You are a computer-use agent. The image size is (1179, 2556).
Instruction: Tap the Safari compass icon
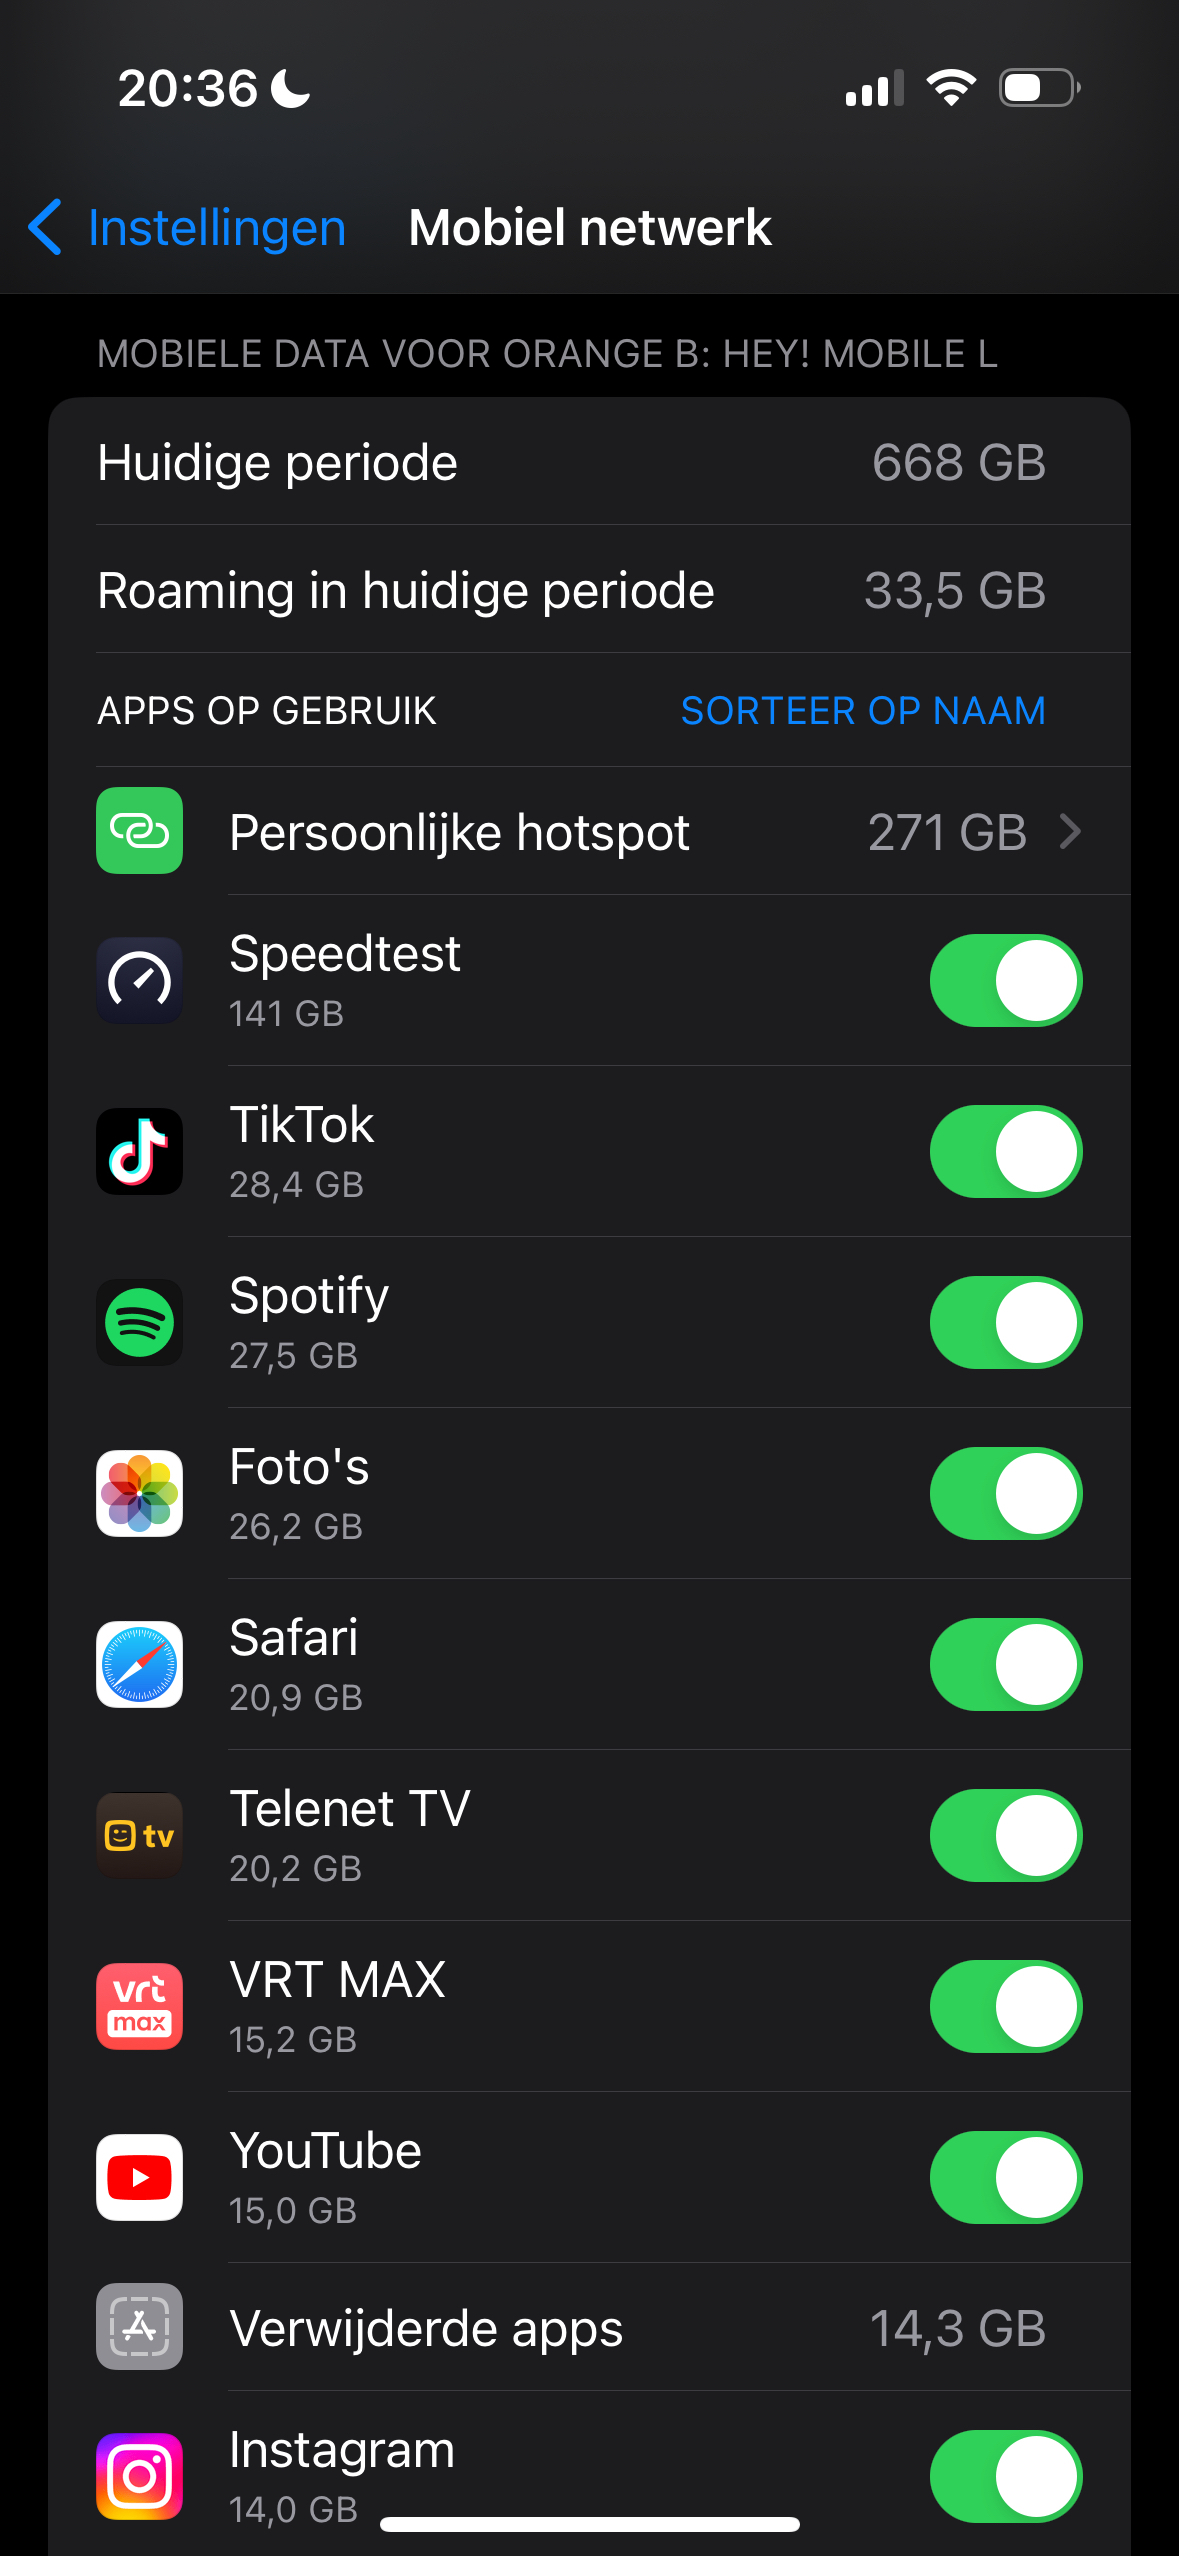[139, 1665]
